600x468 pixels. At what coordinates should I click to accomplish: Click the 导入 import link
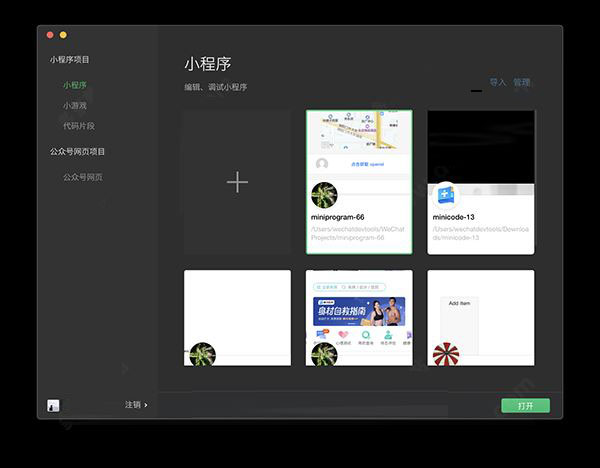pos(498,82)
